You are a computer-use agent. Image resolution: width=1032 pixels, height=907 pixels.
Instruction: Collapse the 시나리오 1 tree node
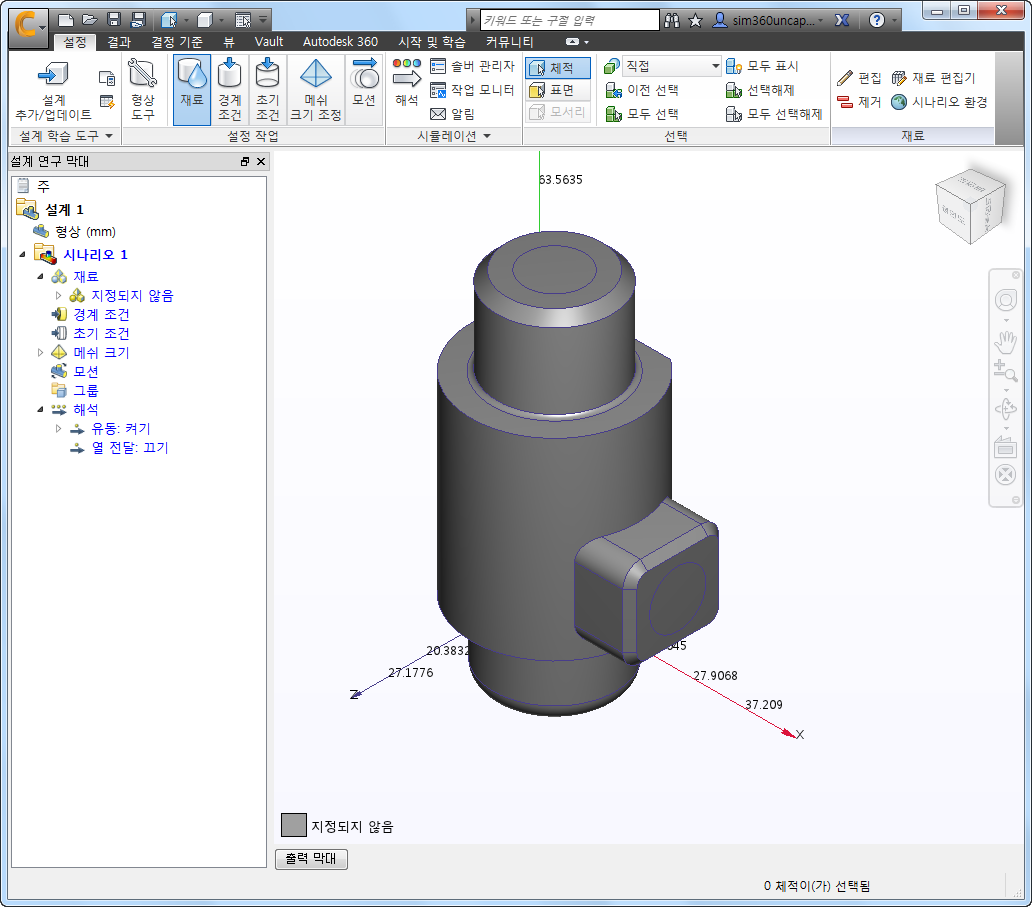[22, 254]
